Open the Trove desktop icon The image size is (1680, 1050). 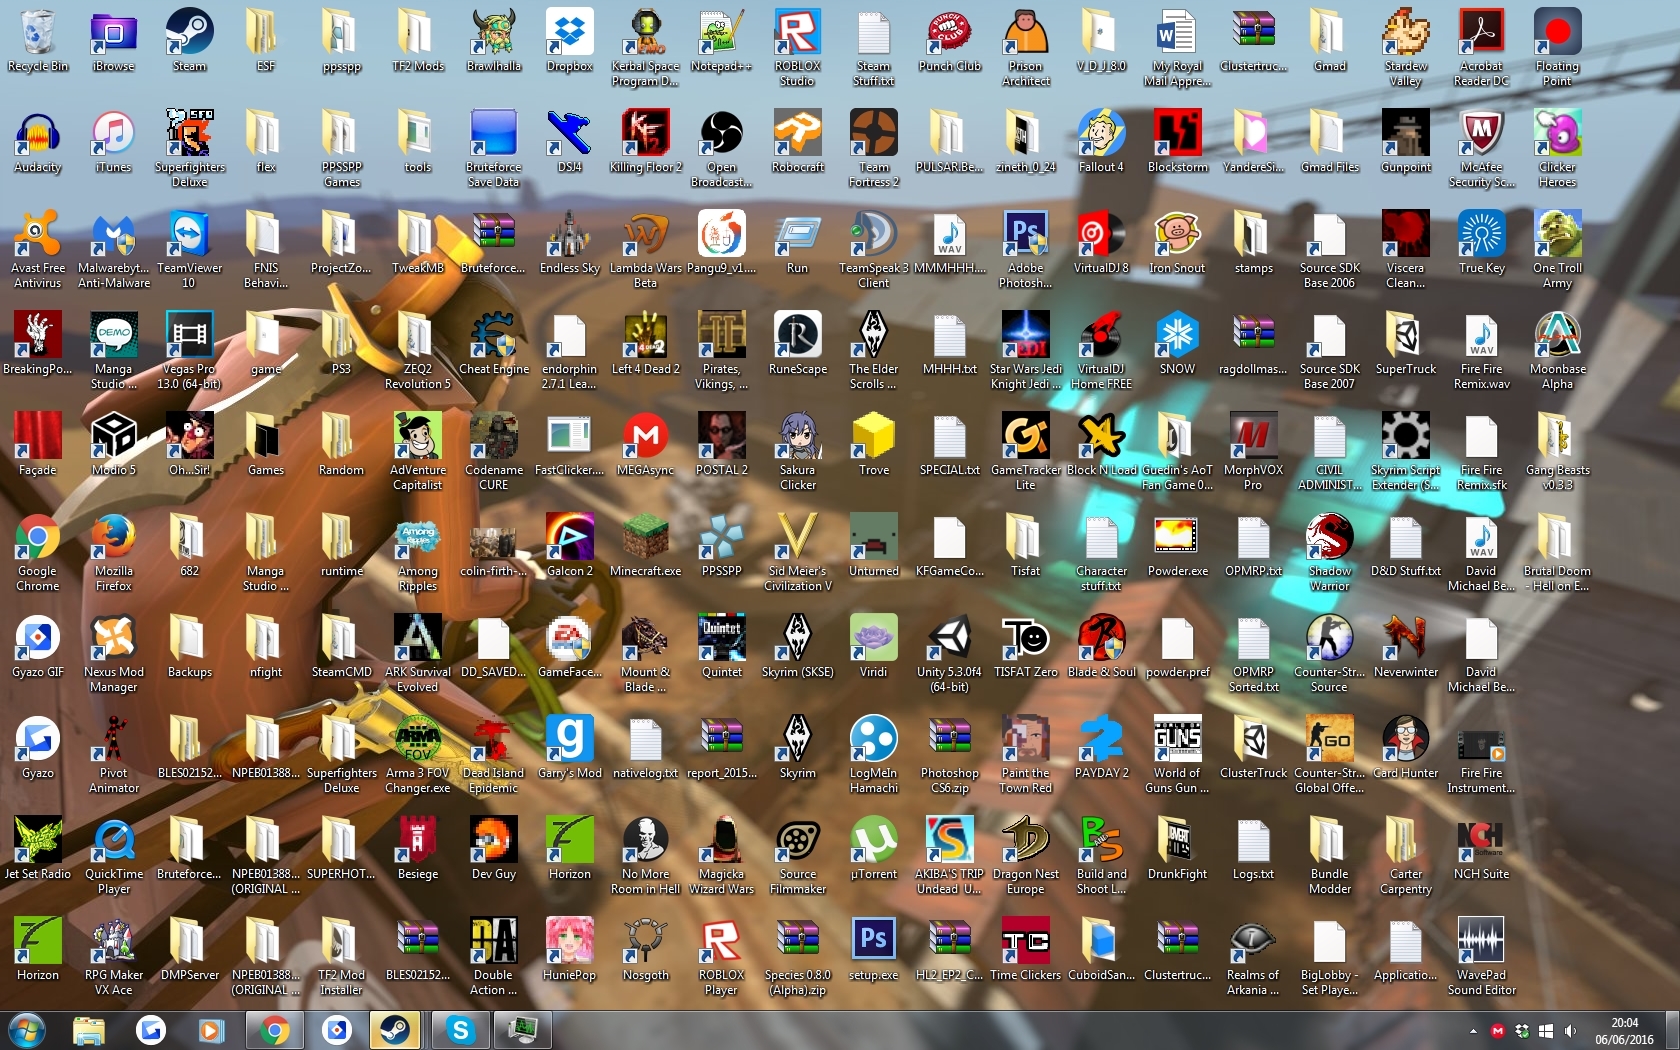pos(874,445)
